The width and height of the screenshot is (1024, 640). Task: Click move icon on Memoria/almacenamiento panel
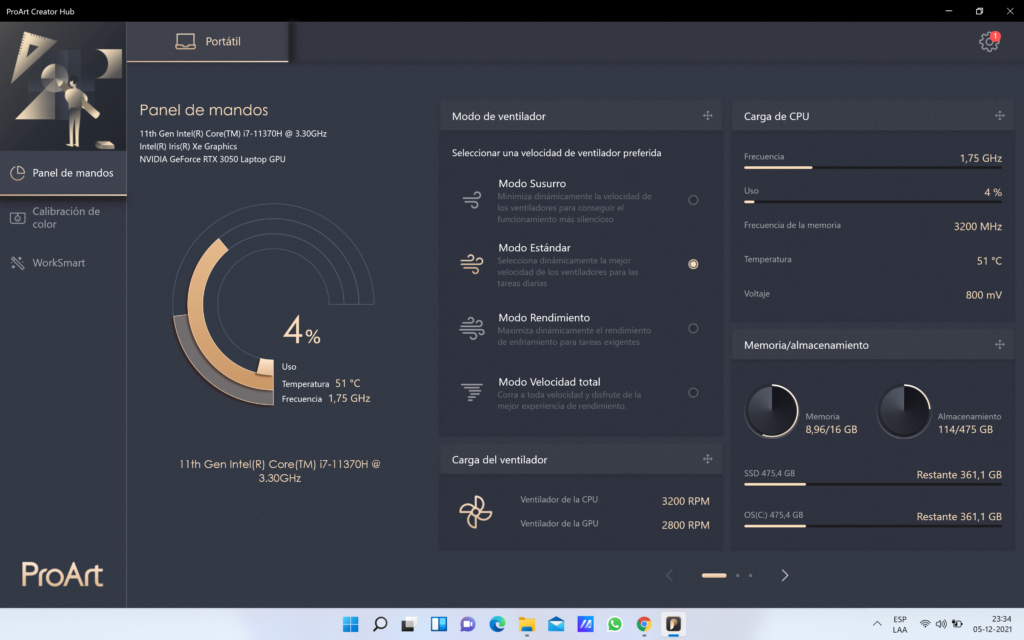pos(999,345)
